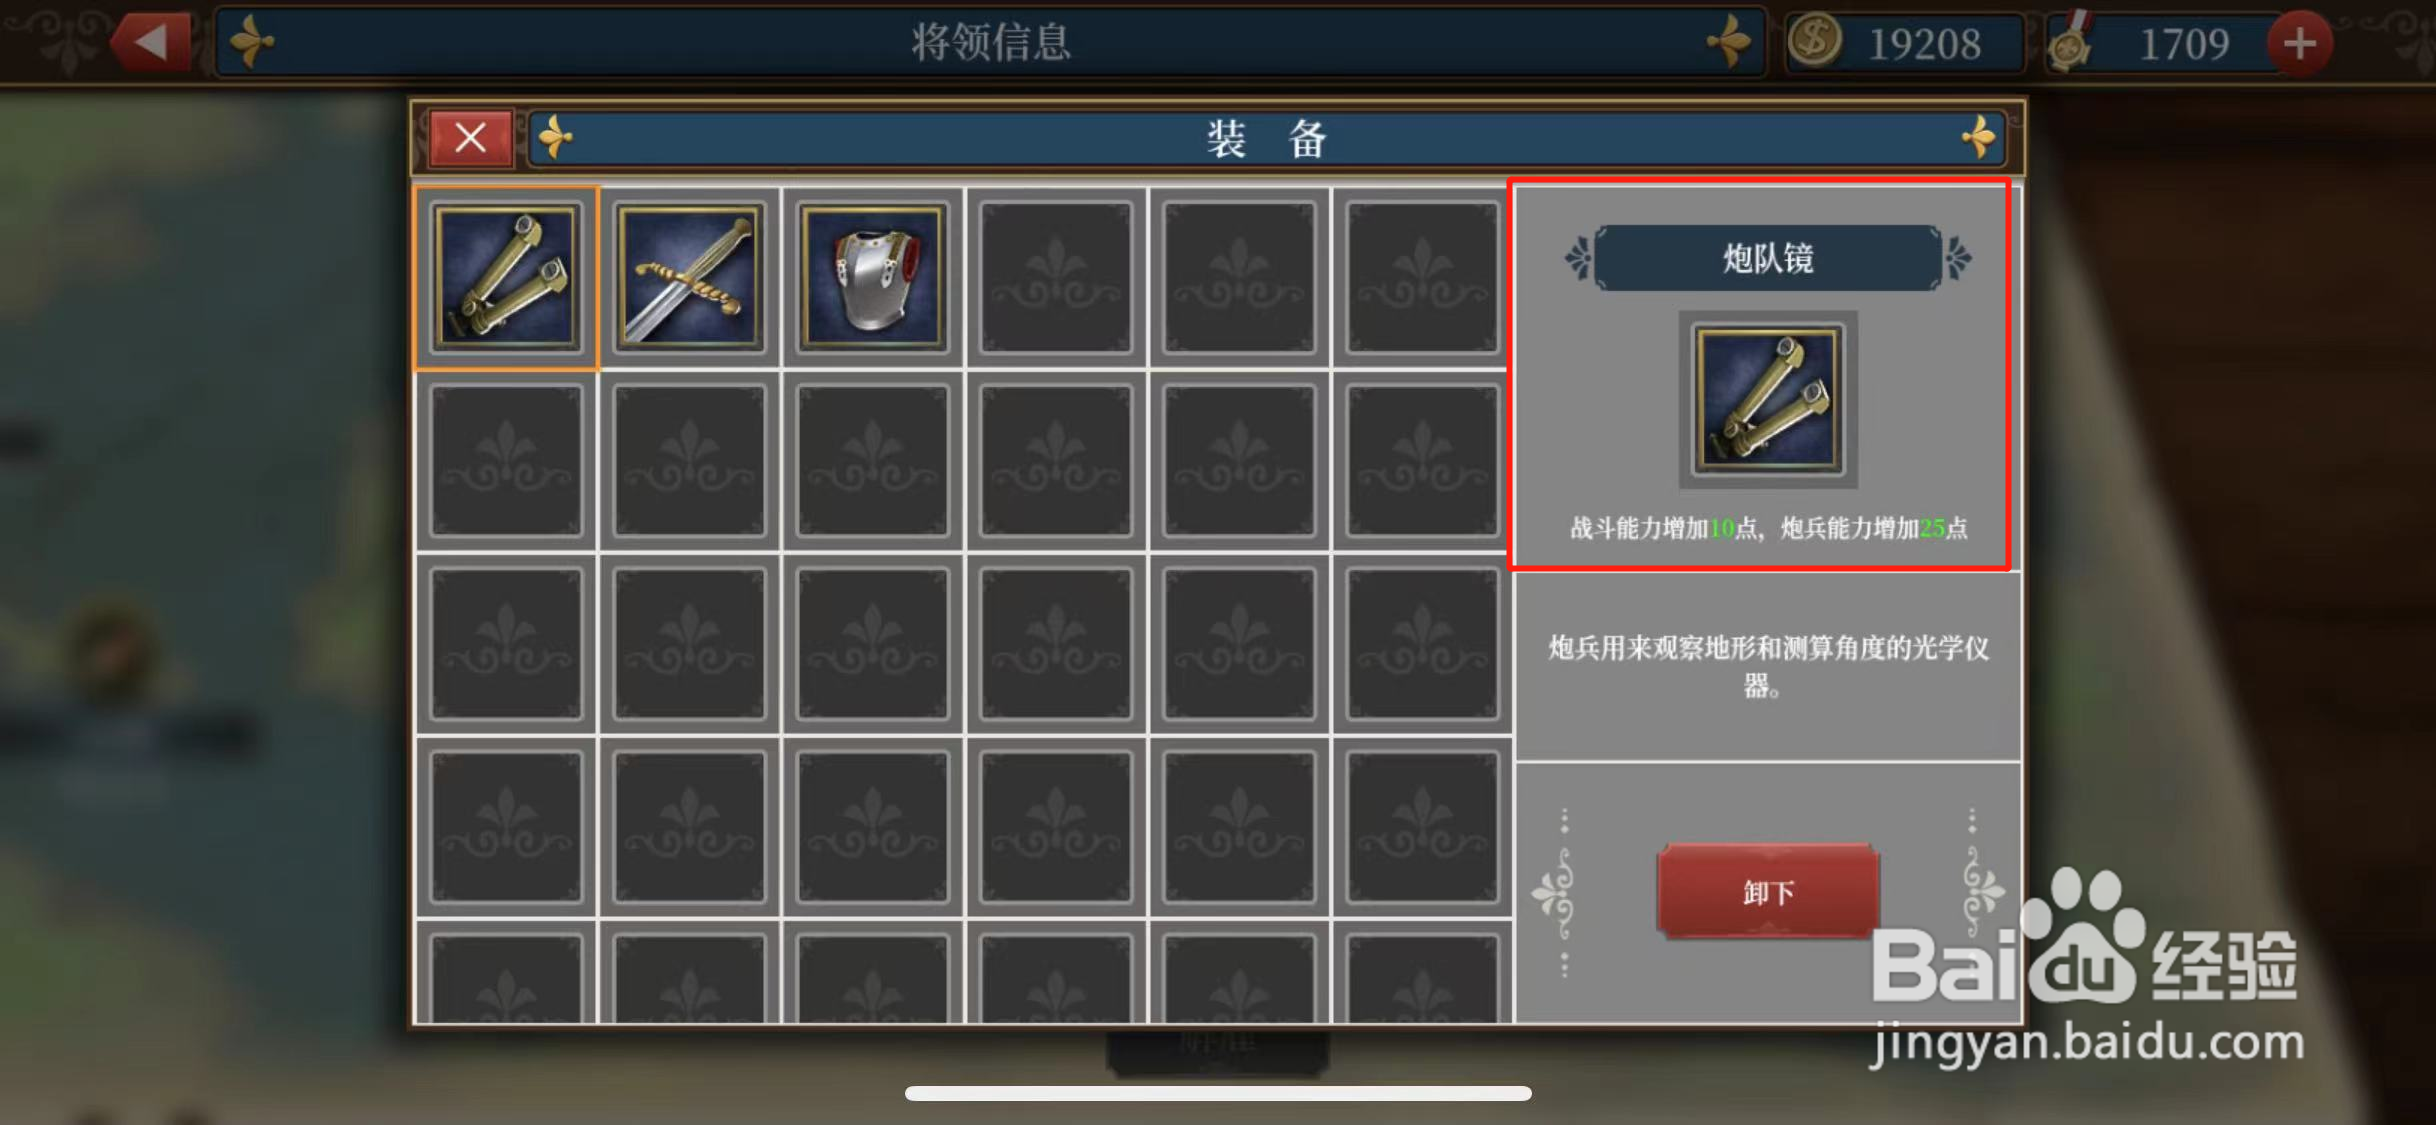This screenshot has height=1125, width=2436.
Task: Select the sword equipment item
Action: coord(689,277)
